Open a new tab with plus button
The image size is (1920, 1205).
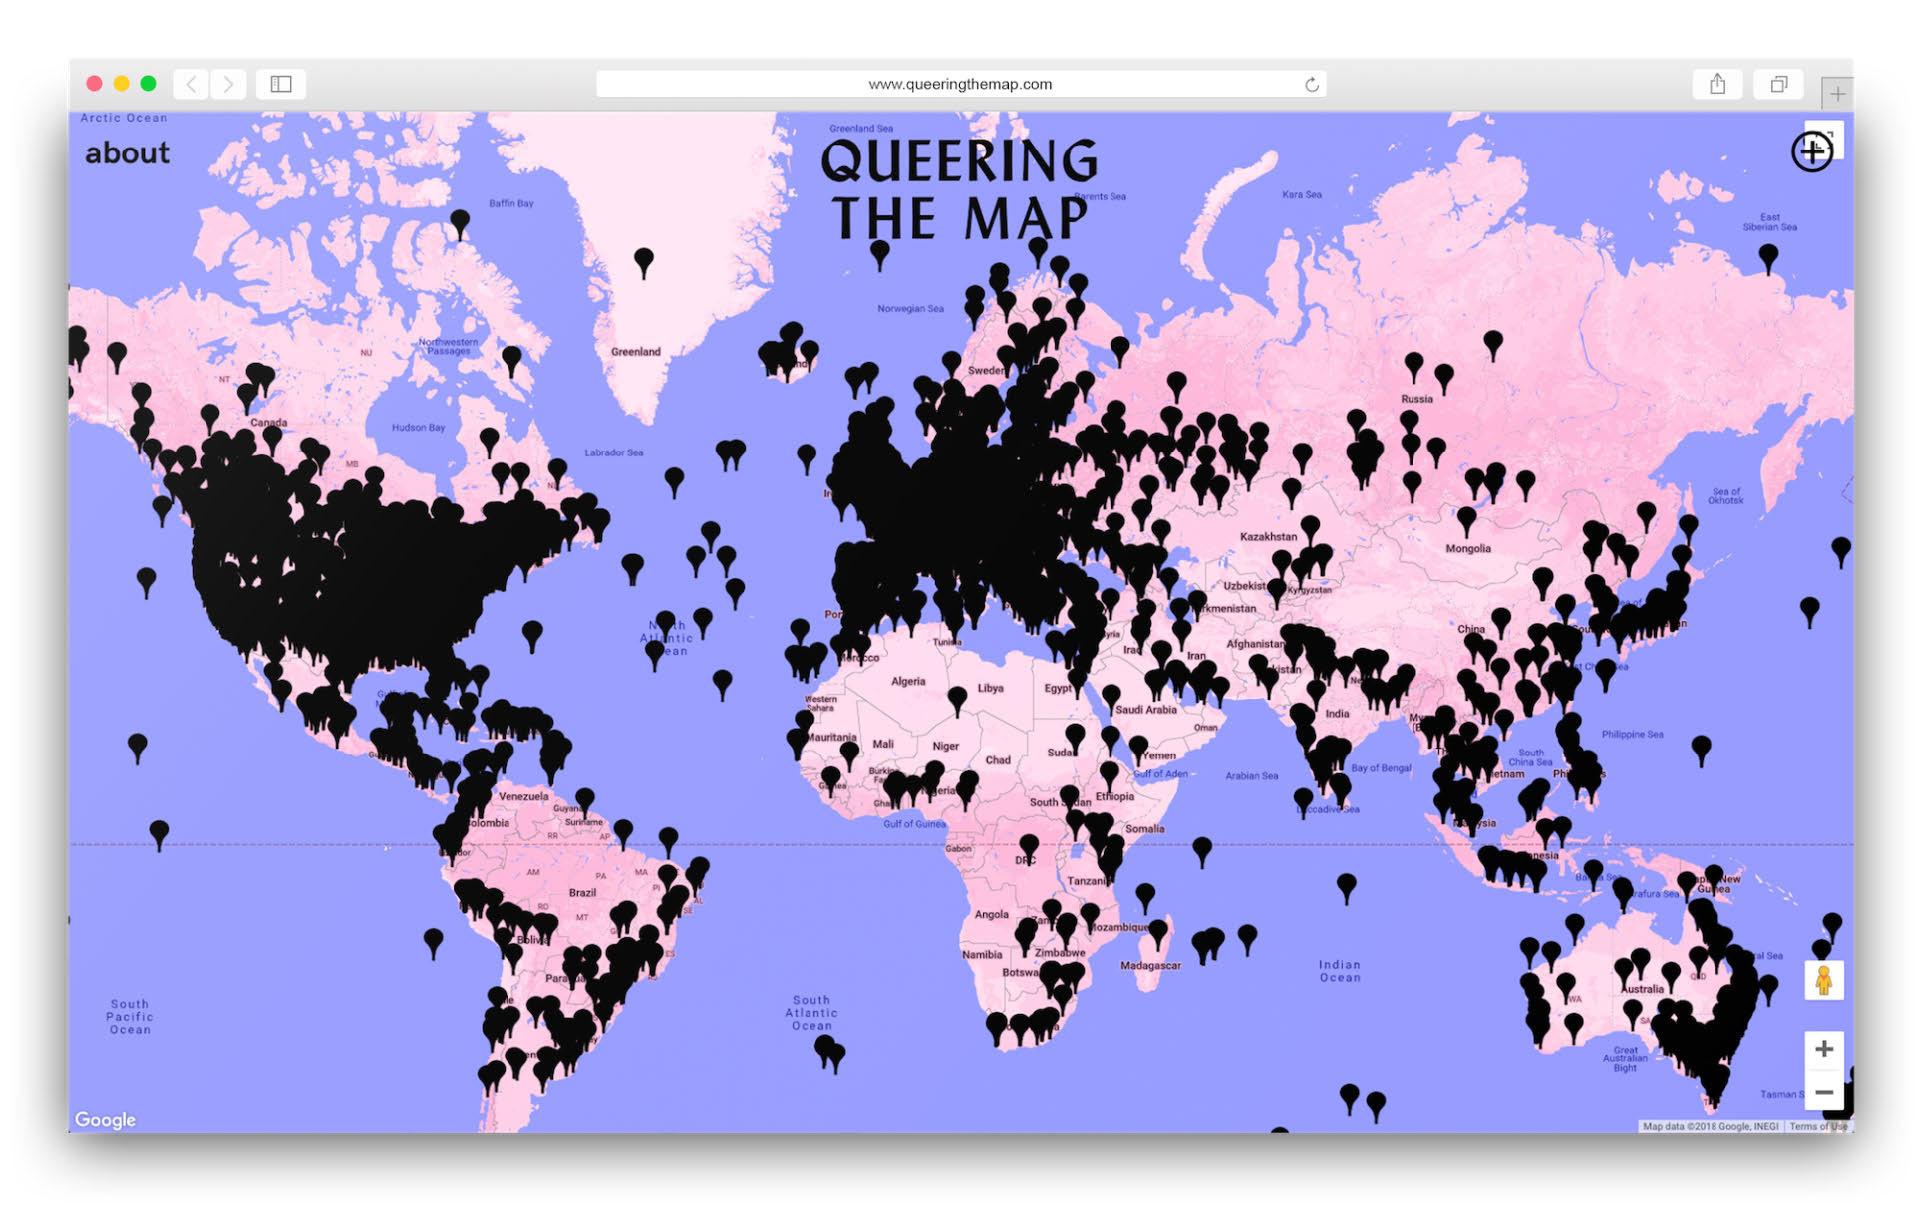tap(1837, 94)
